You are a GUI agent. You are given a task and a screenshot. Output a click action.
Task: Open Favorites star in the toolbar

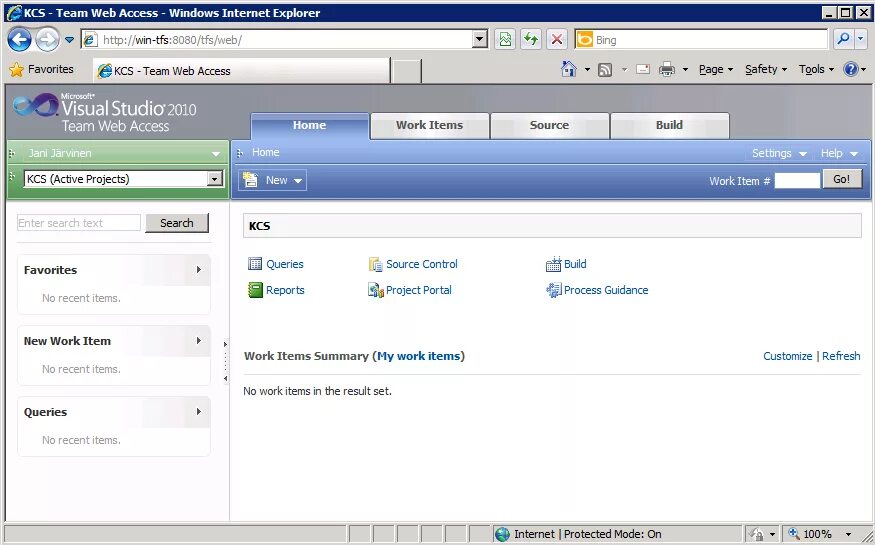point(17,70)
